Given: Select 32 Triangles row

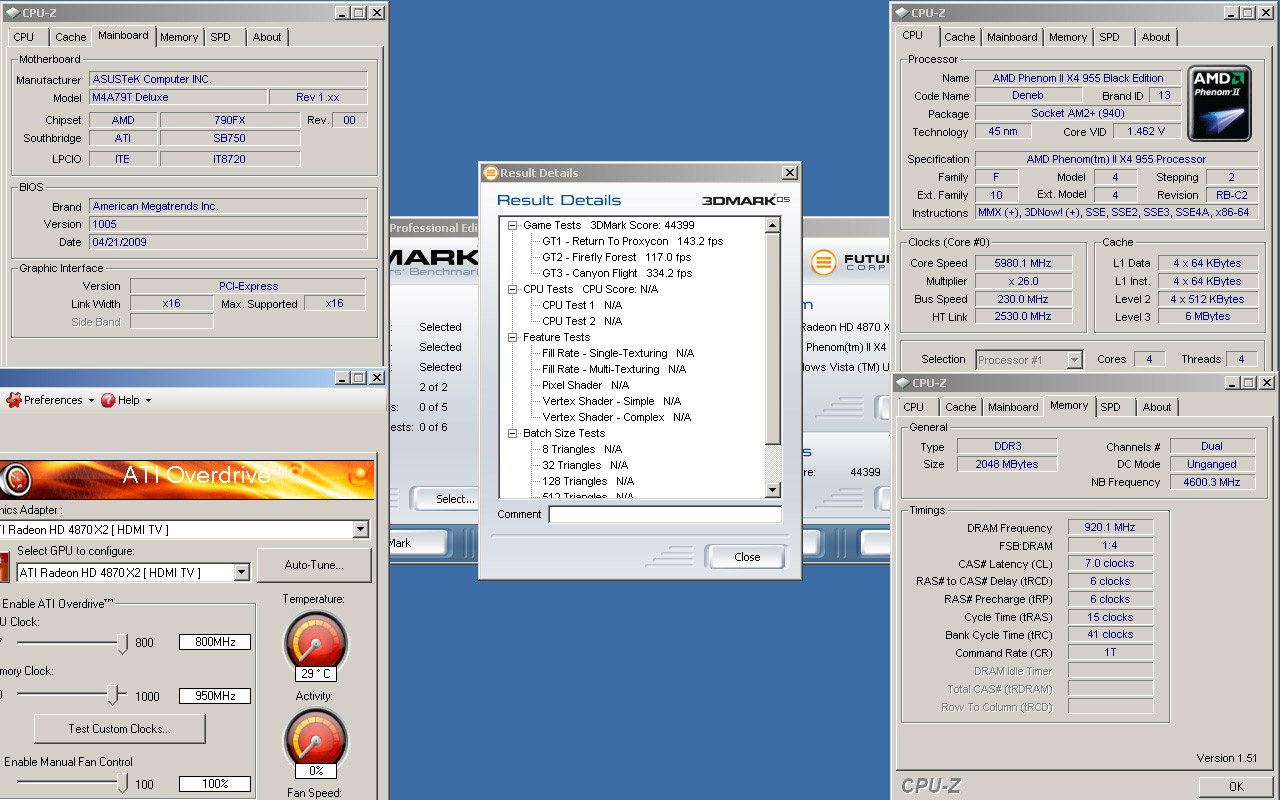Looking at the screenshot, I should (x=585, y=465).
